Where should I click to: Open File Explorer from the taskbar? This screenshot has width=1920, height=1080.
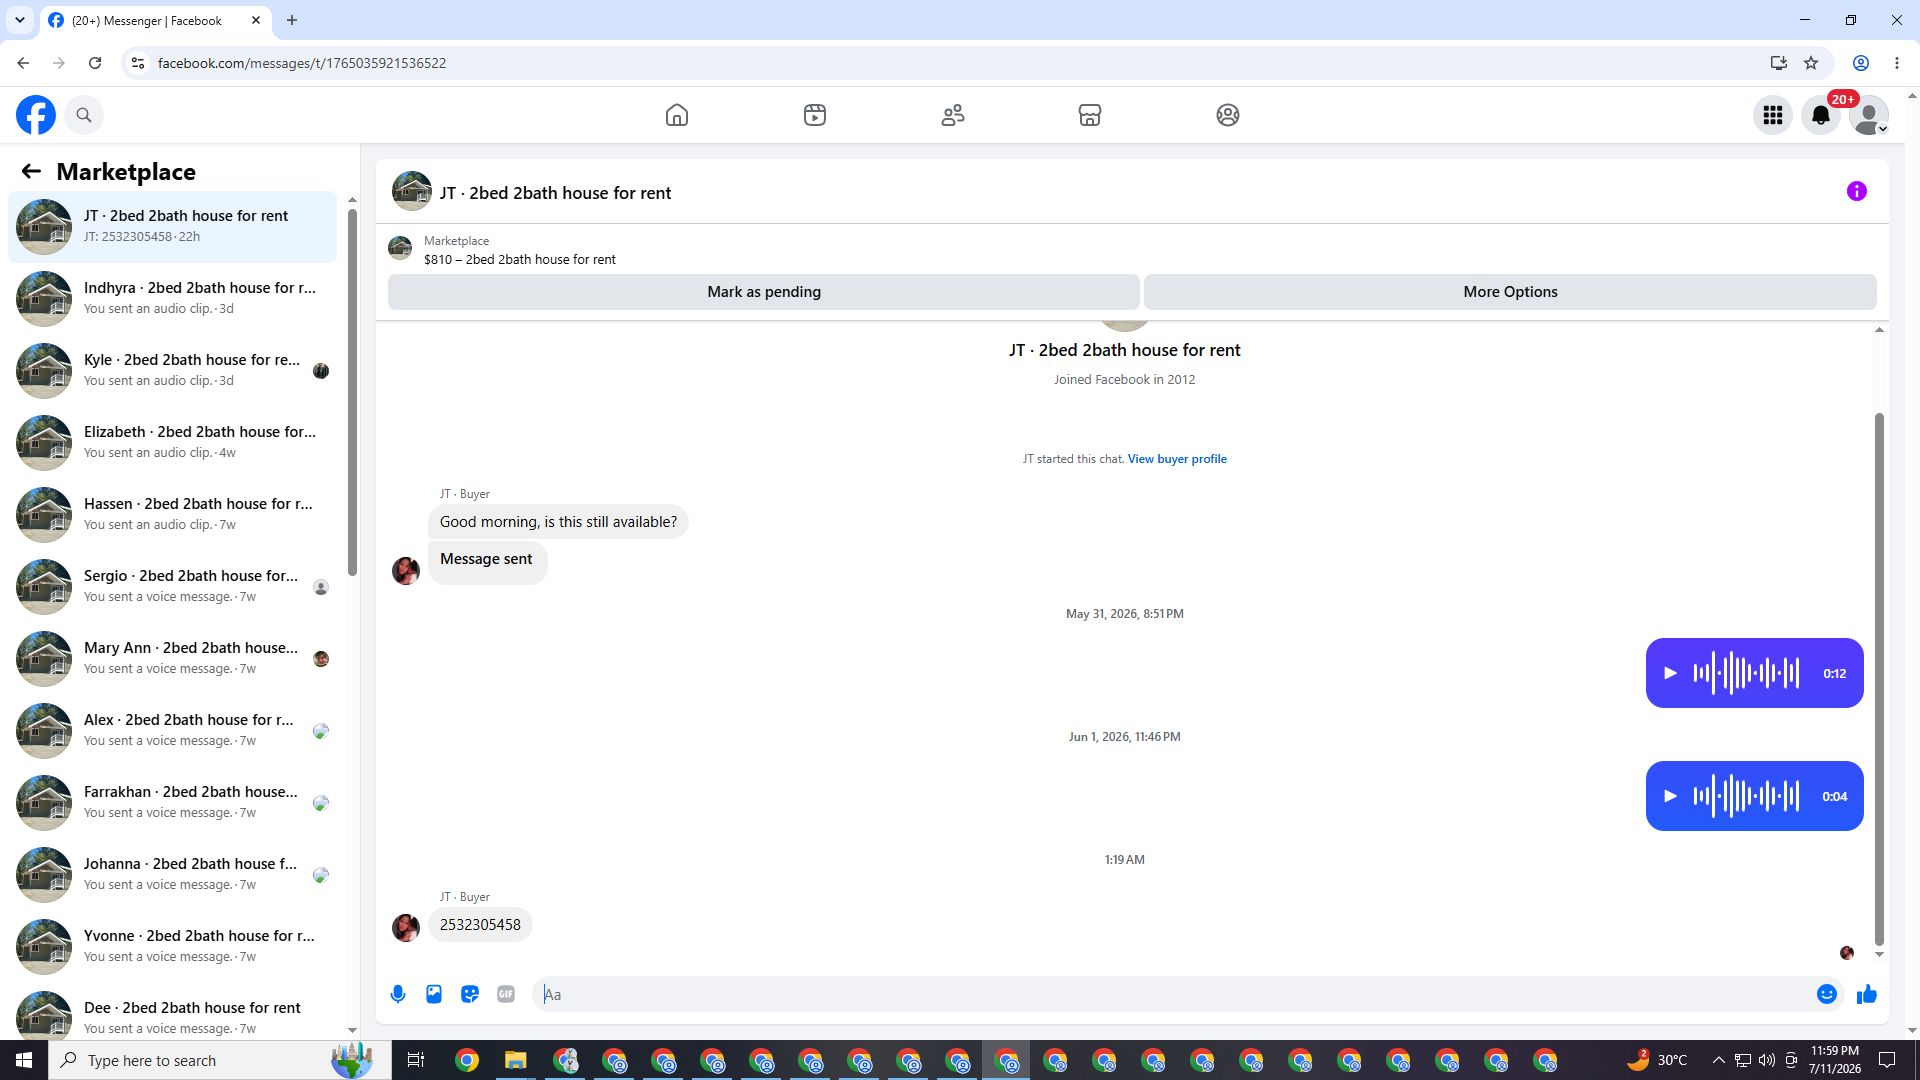click(516, 1060)
